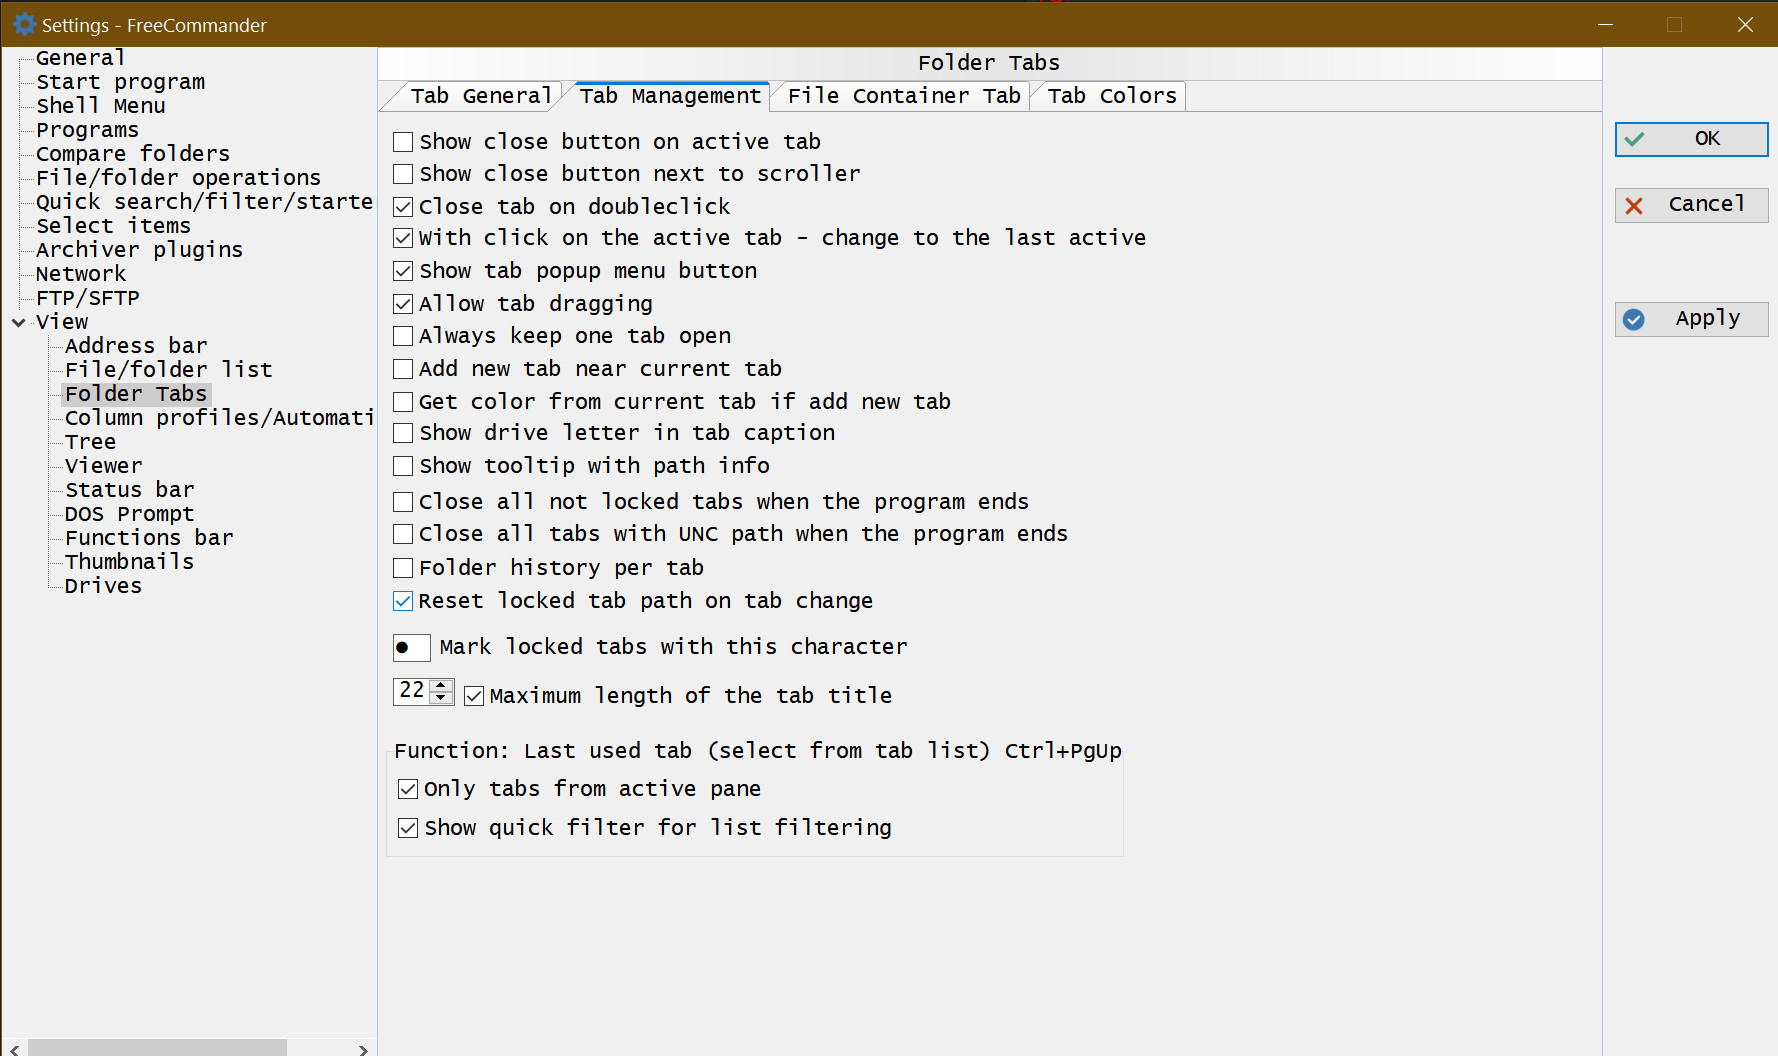Open the File Container Tab page
1778x1056 pixels.
[903, 96]
